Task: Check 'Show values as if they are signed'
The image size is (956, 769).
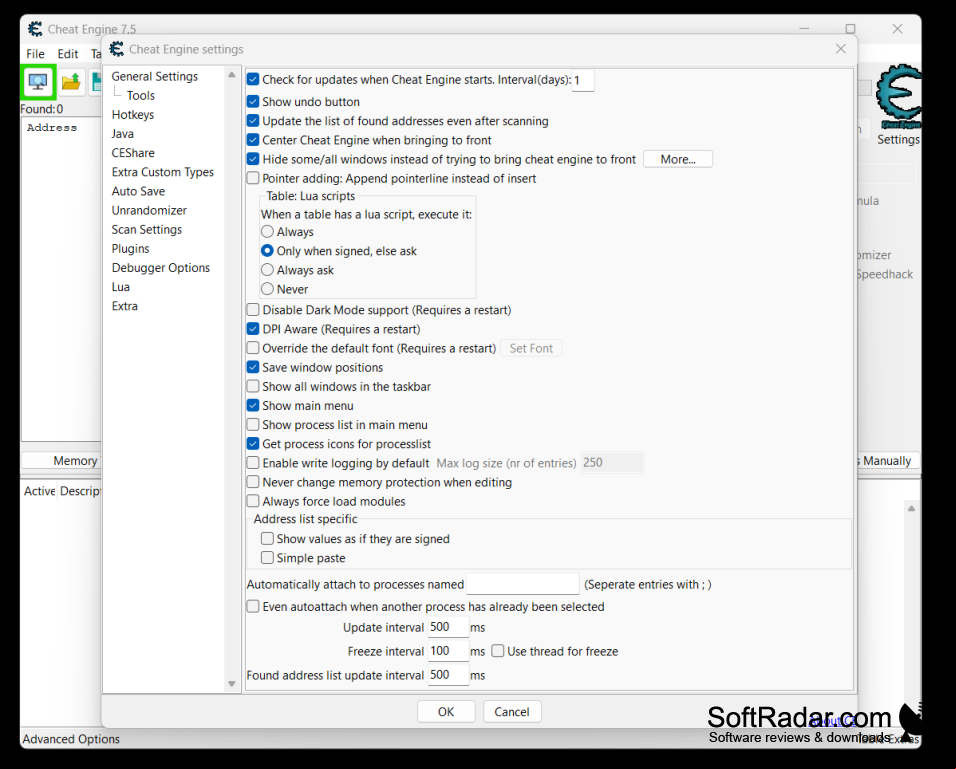Action: click(x=267, y=538)
